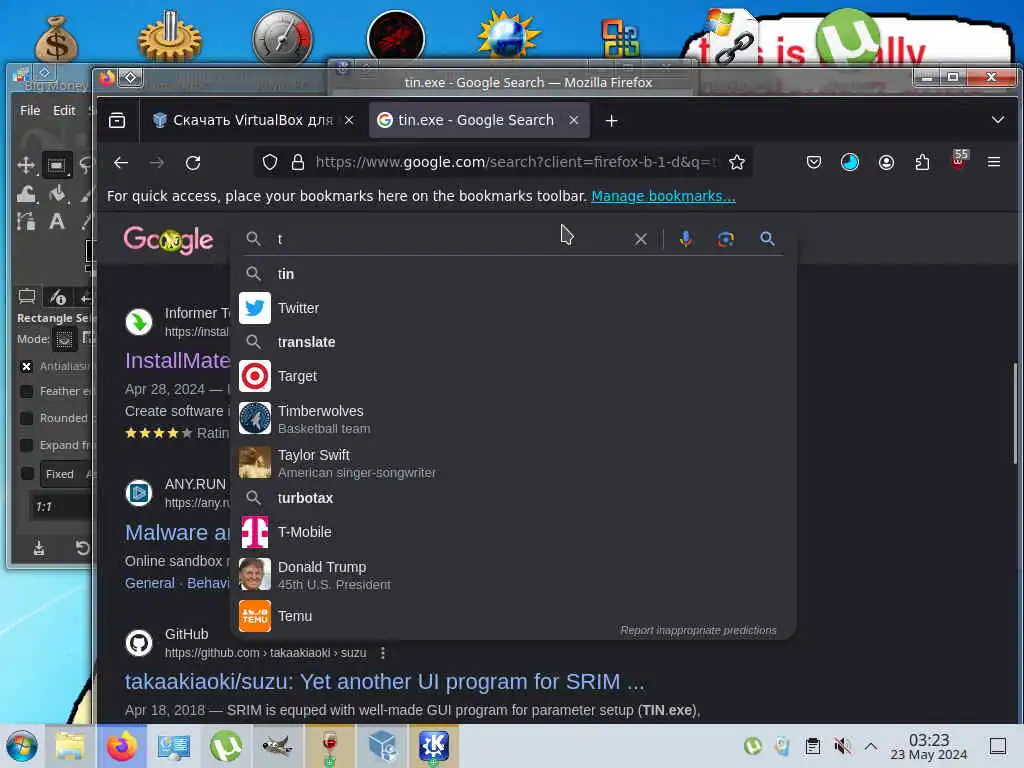Choose the 'turbotax' suggestion
1024x768 pixels.
[513, 498]
